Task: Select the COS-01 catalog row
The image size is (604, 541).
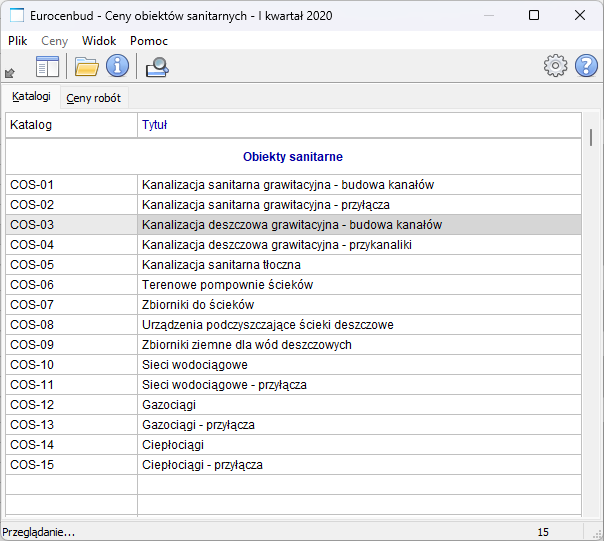Action: click(70, 185)
